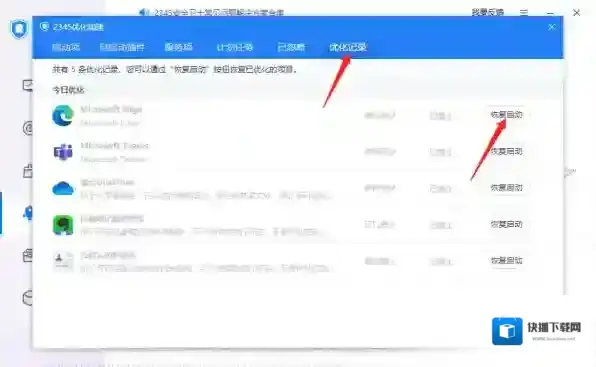Click the shield icon in 2345优化加速 title bar
This screenshot has height=367, width=596.
click(x=44, y=27)
